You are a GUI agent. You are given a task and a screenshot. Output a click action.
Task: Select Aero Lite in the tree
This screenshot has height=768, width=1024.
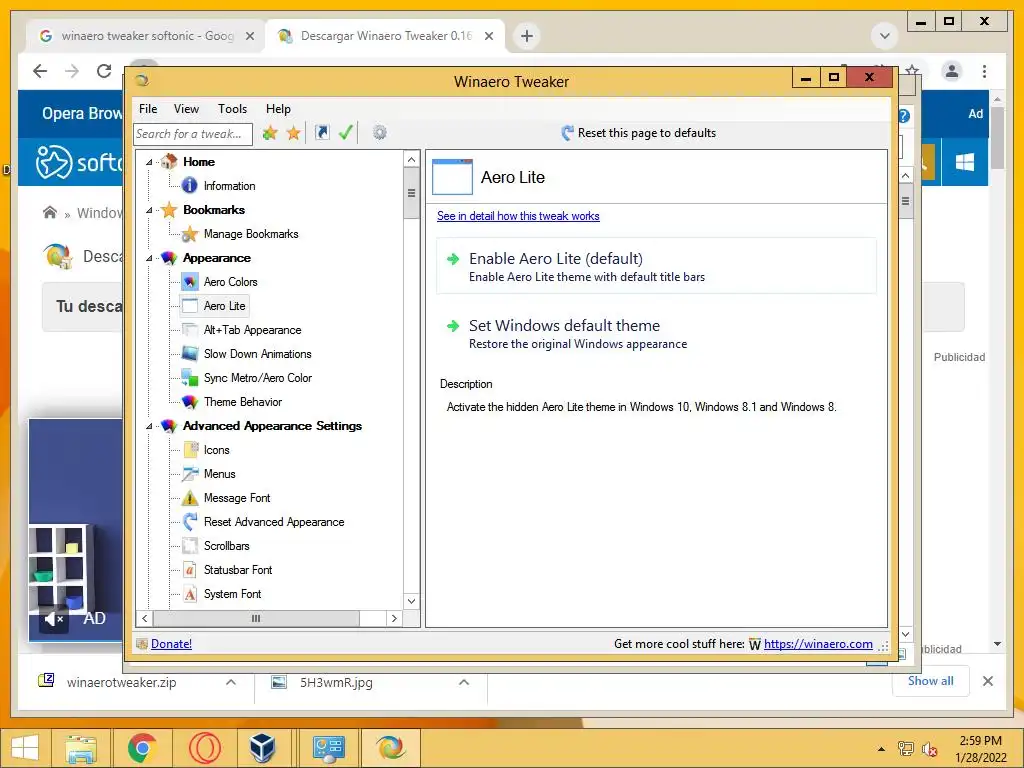(224, 306)
